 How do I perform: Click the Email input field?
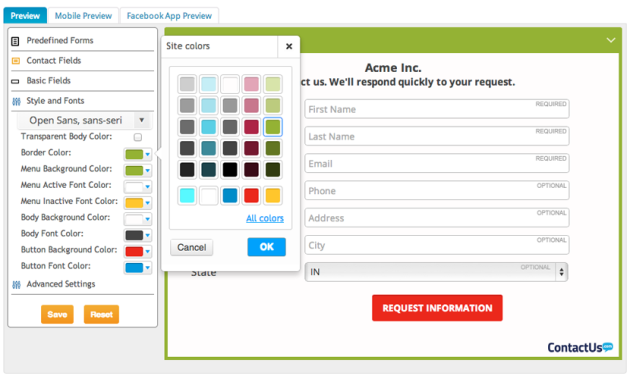click(437, 163)
